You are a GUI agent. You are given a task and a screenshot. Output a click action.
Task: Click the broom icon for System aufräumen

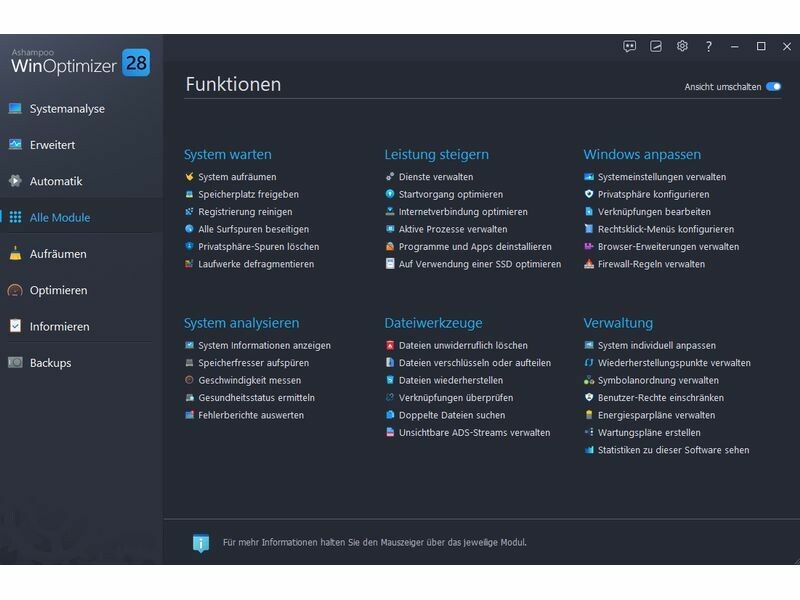coord(189,177)
